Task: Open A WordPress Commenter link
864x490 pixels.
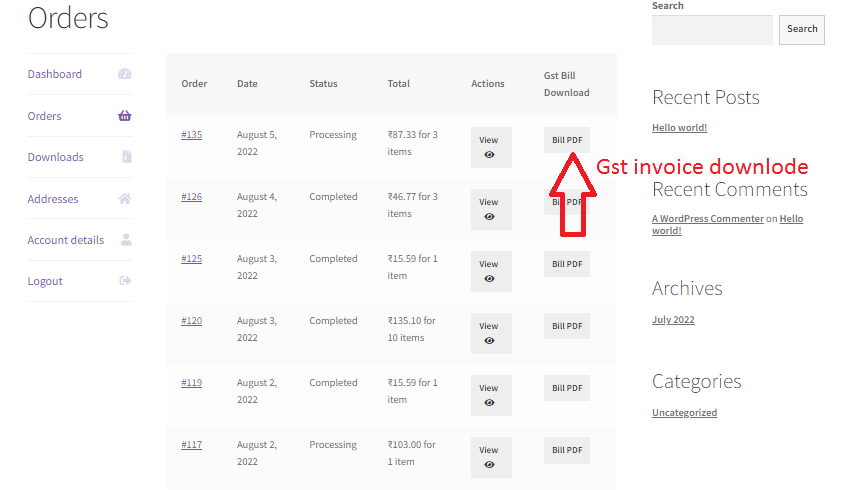Action: pyautogui.click(x=708, y=218)
